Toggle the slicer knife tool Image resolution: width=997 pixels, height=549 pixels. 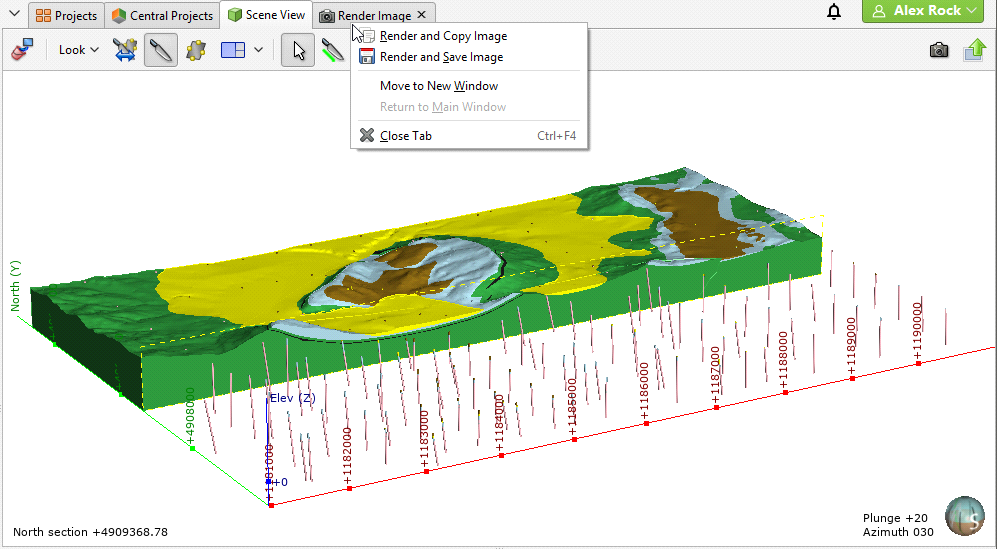click(x=161, y=49)
